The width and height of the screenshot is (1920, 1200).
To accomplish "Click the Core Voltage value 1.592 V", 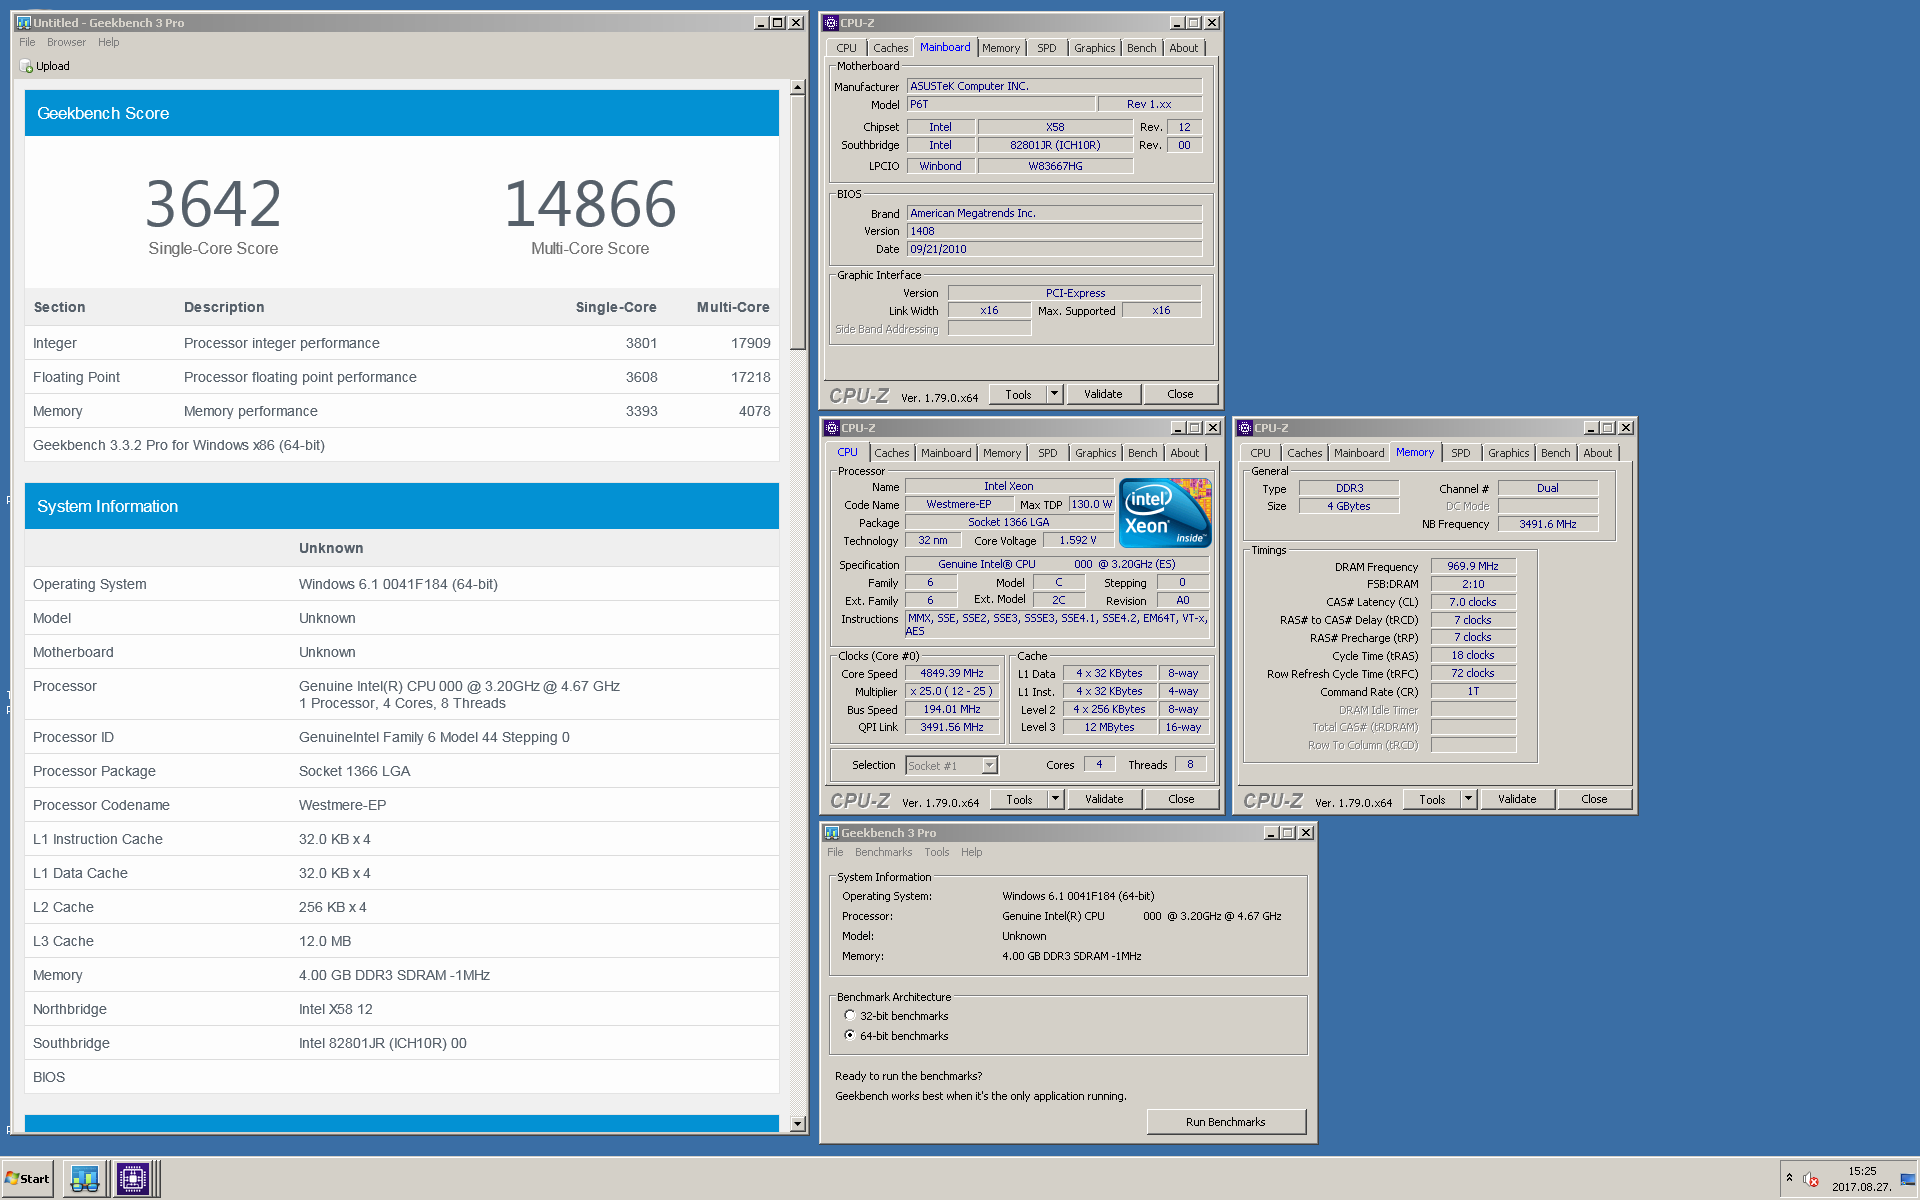I will coord(1078,540).
